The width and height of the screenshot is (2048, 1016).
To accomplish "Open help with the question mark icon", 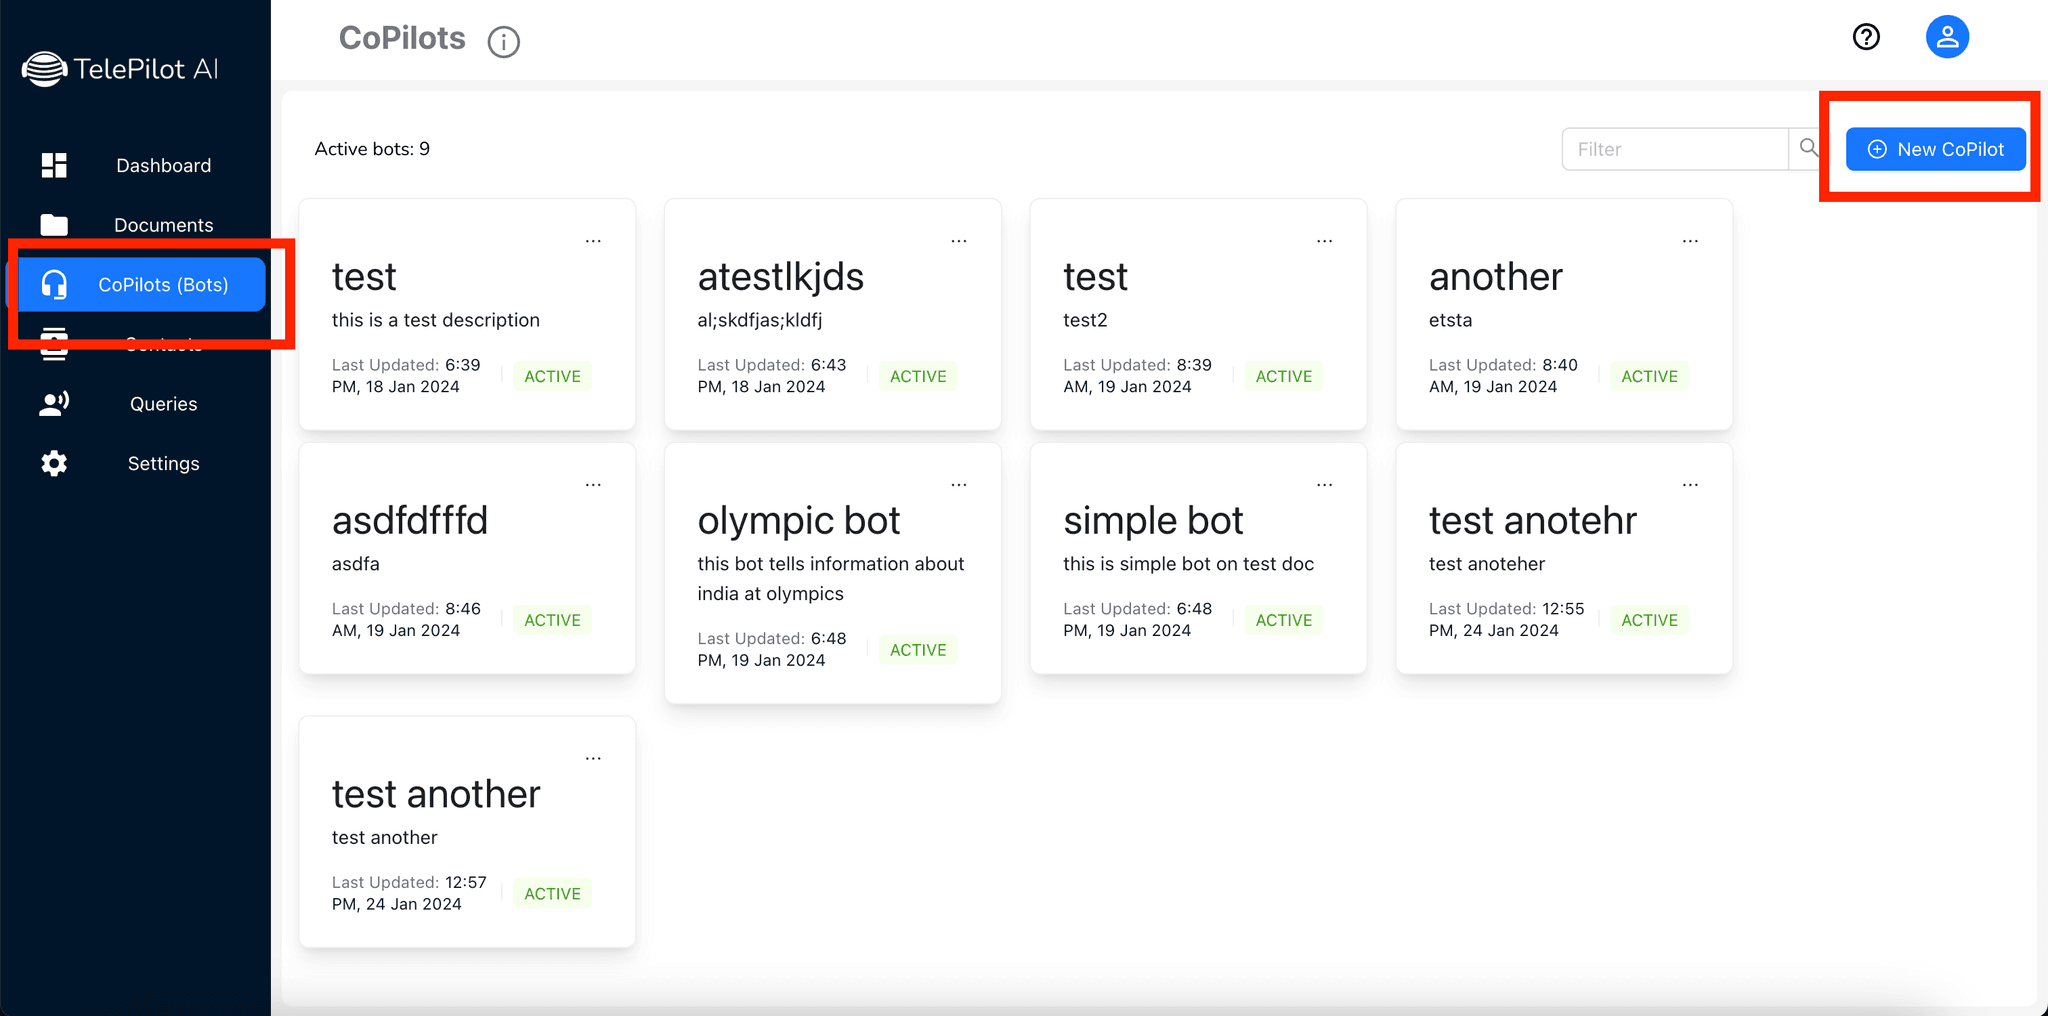I will [1866, 37].
